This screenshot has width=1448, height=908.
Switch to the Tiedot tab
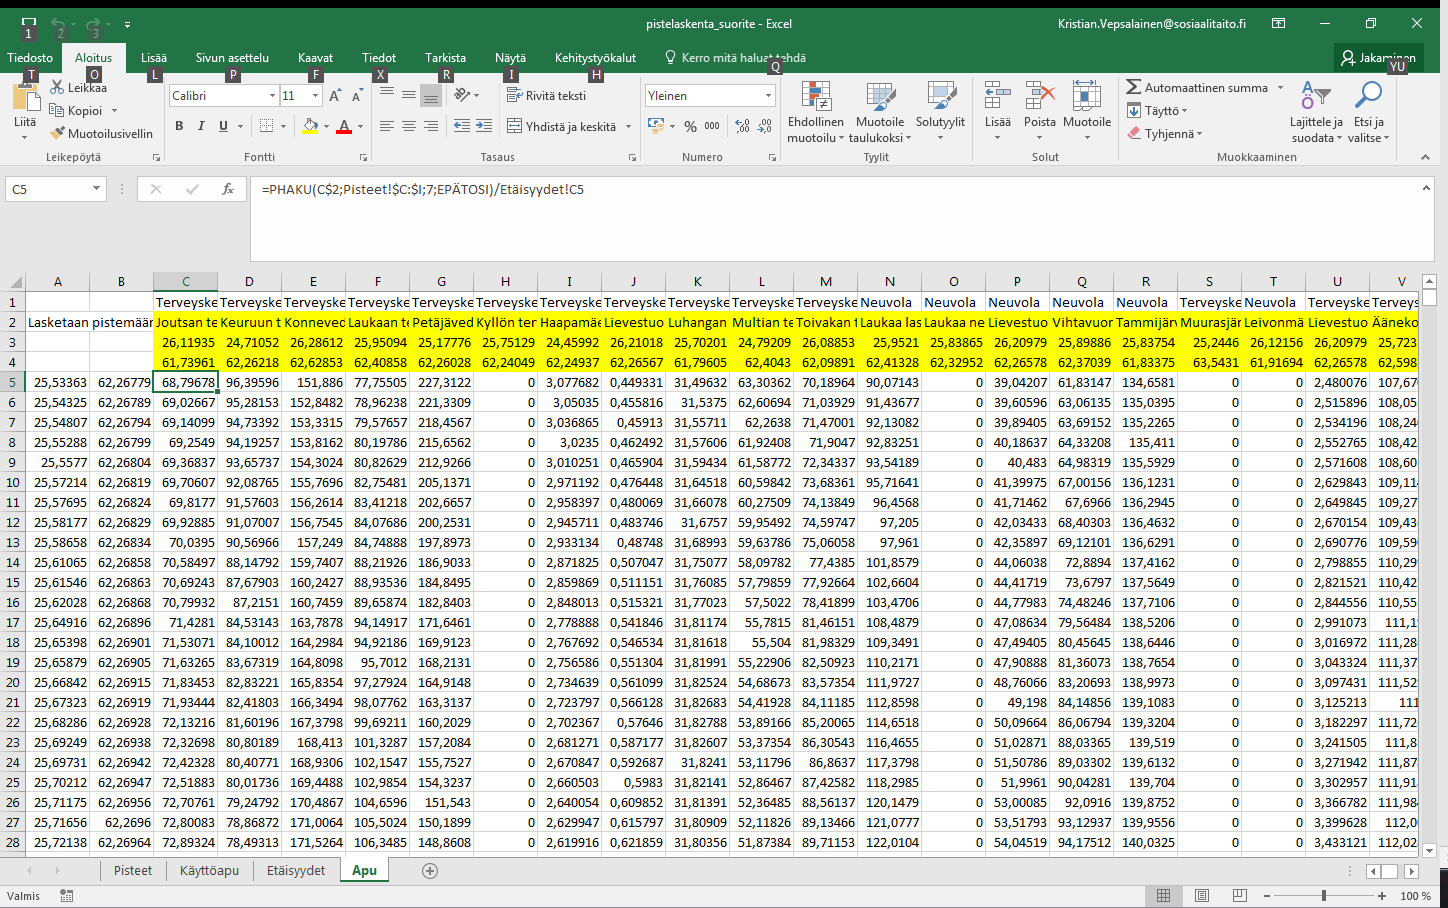coord(379,58)
